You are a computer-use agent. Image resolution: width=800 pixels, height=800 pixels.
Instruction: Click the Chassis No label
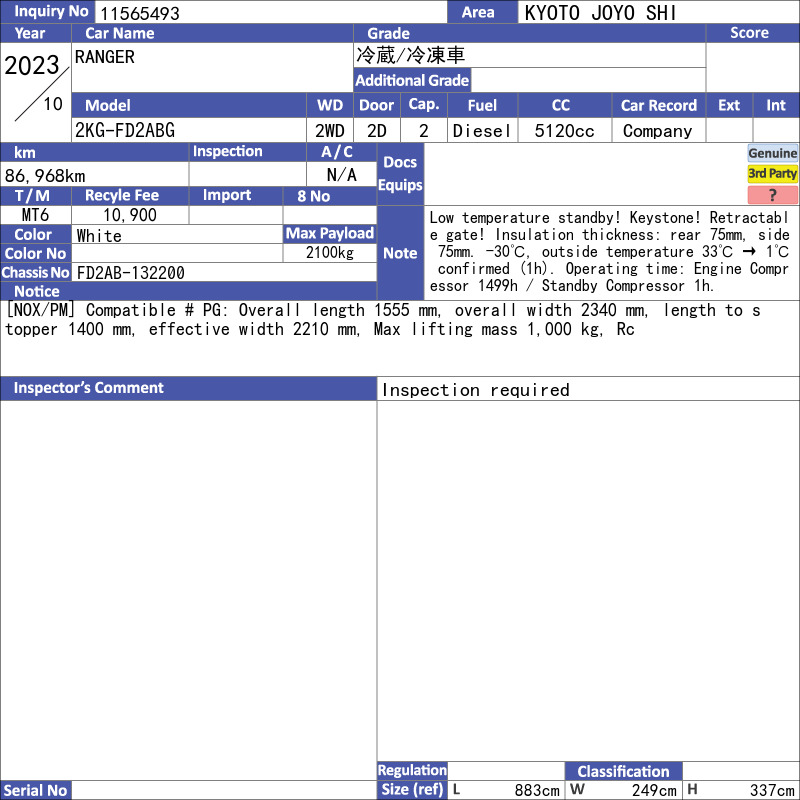pos(35,272)
